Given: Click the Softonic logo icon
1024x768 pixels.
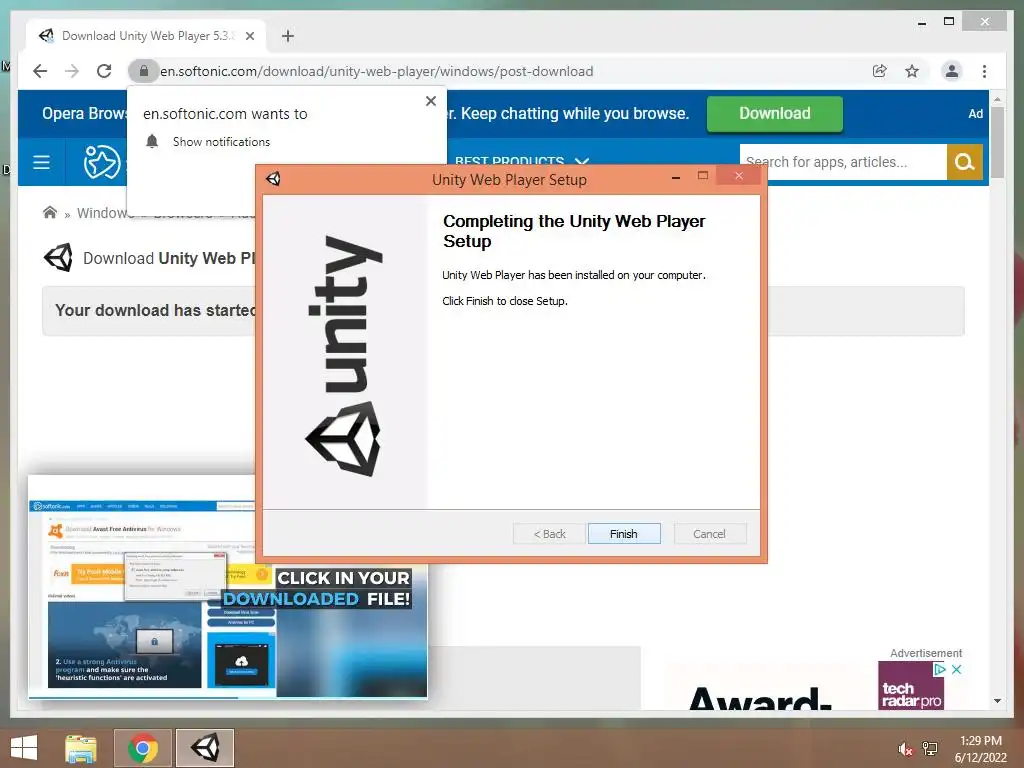Looking at the screenshot, I should (x=102, y=162).
